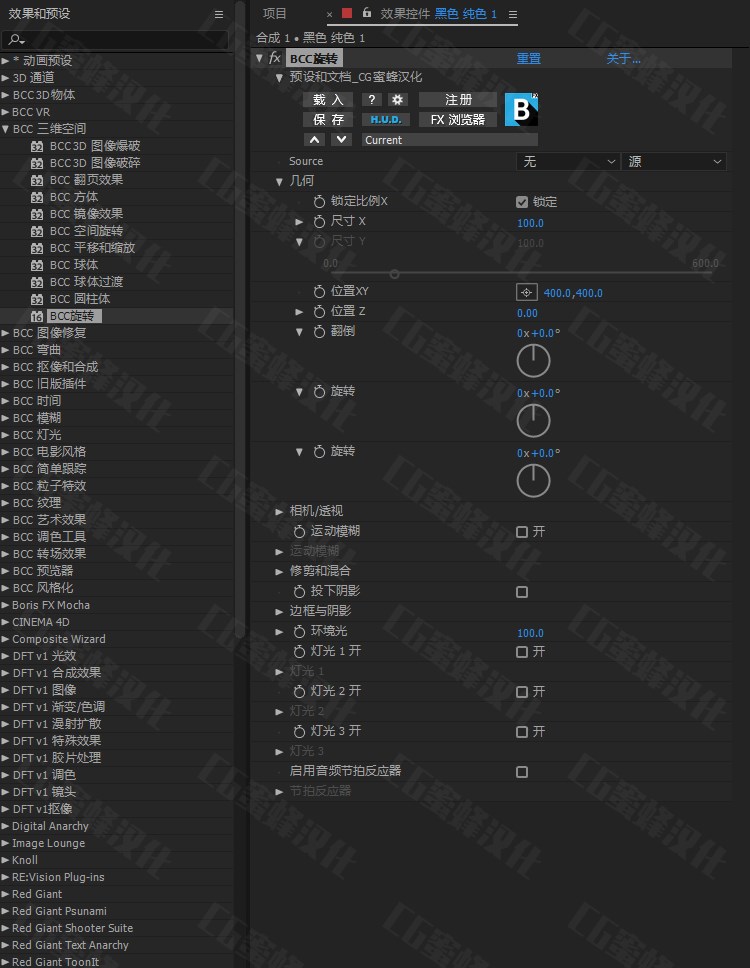This screenshot has height=968, width=750.
Task: Click the lock icon on effect controls panel
Action: 367,12
